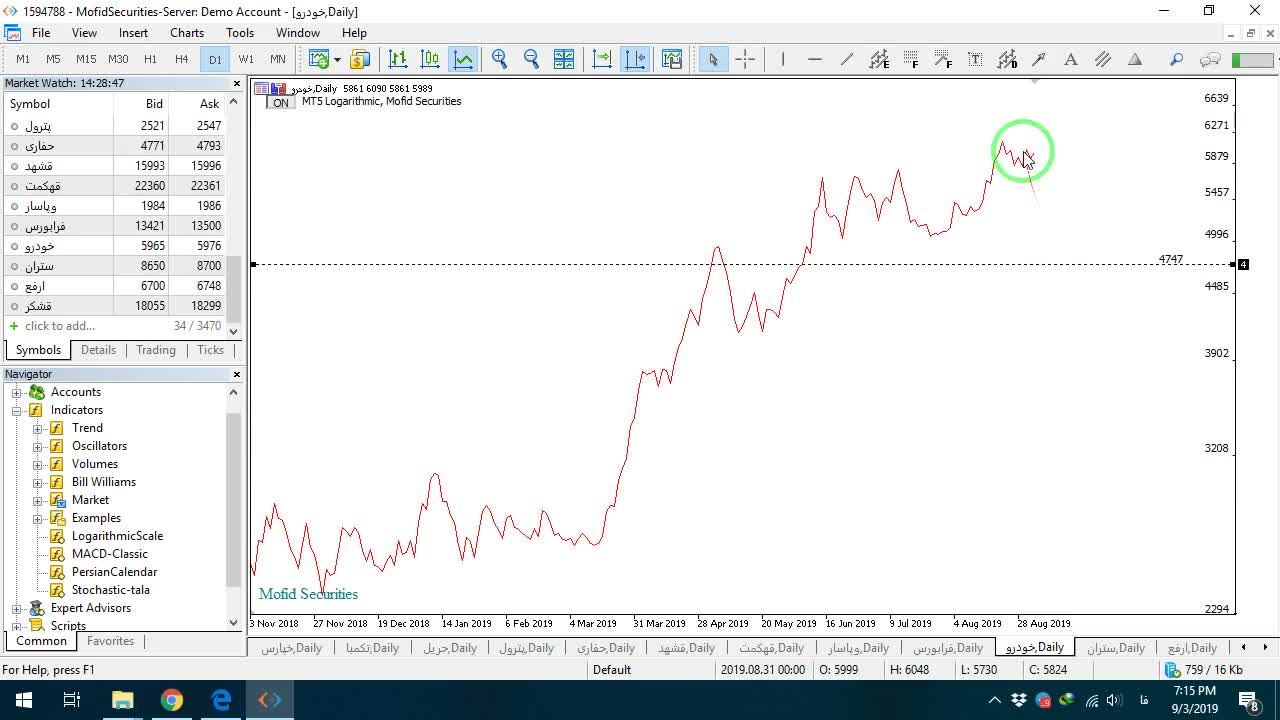Select the MN timeframe
The width and height of the screenshot is (1280, 720).
tap(278, 59)
